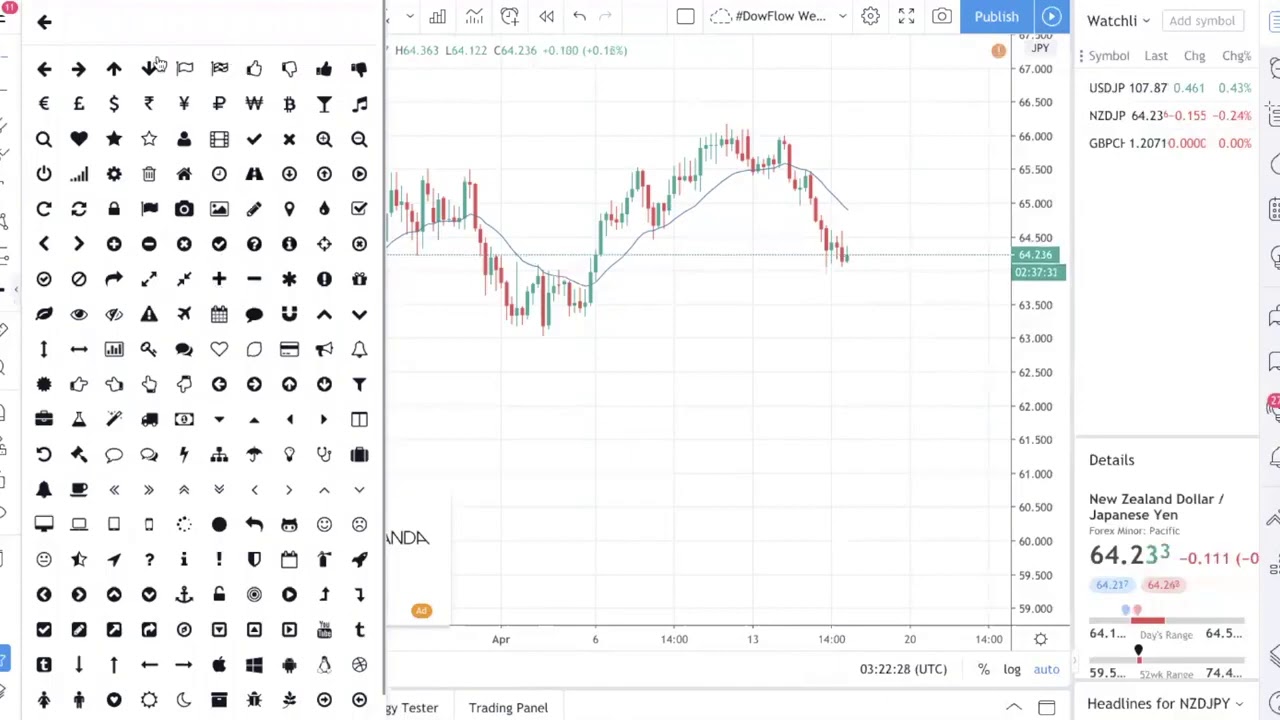The height and width of the screenshot is (720, 1280).
Task: Pick the cocktail glass icon
Action: coord(324,104)
